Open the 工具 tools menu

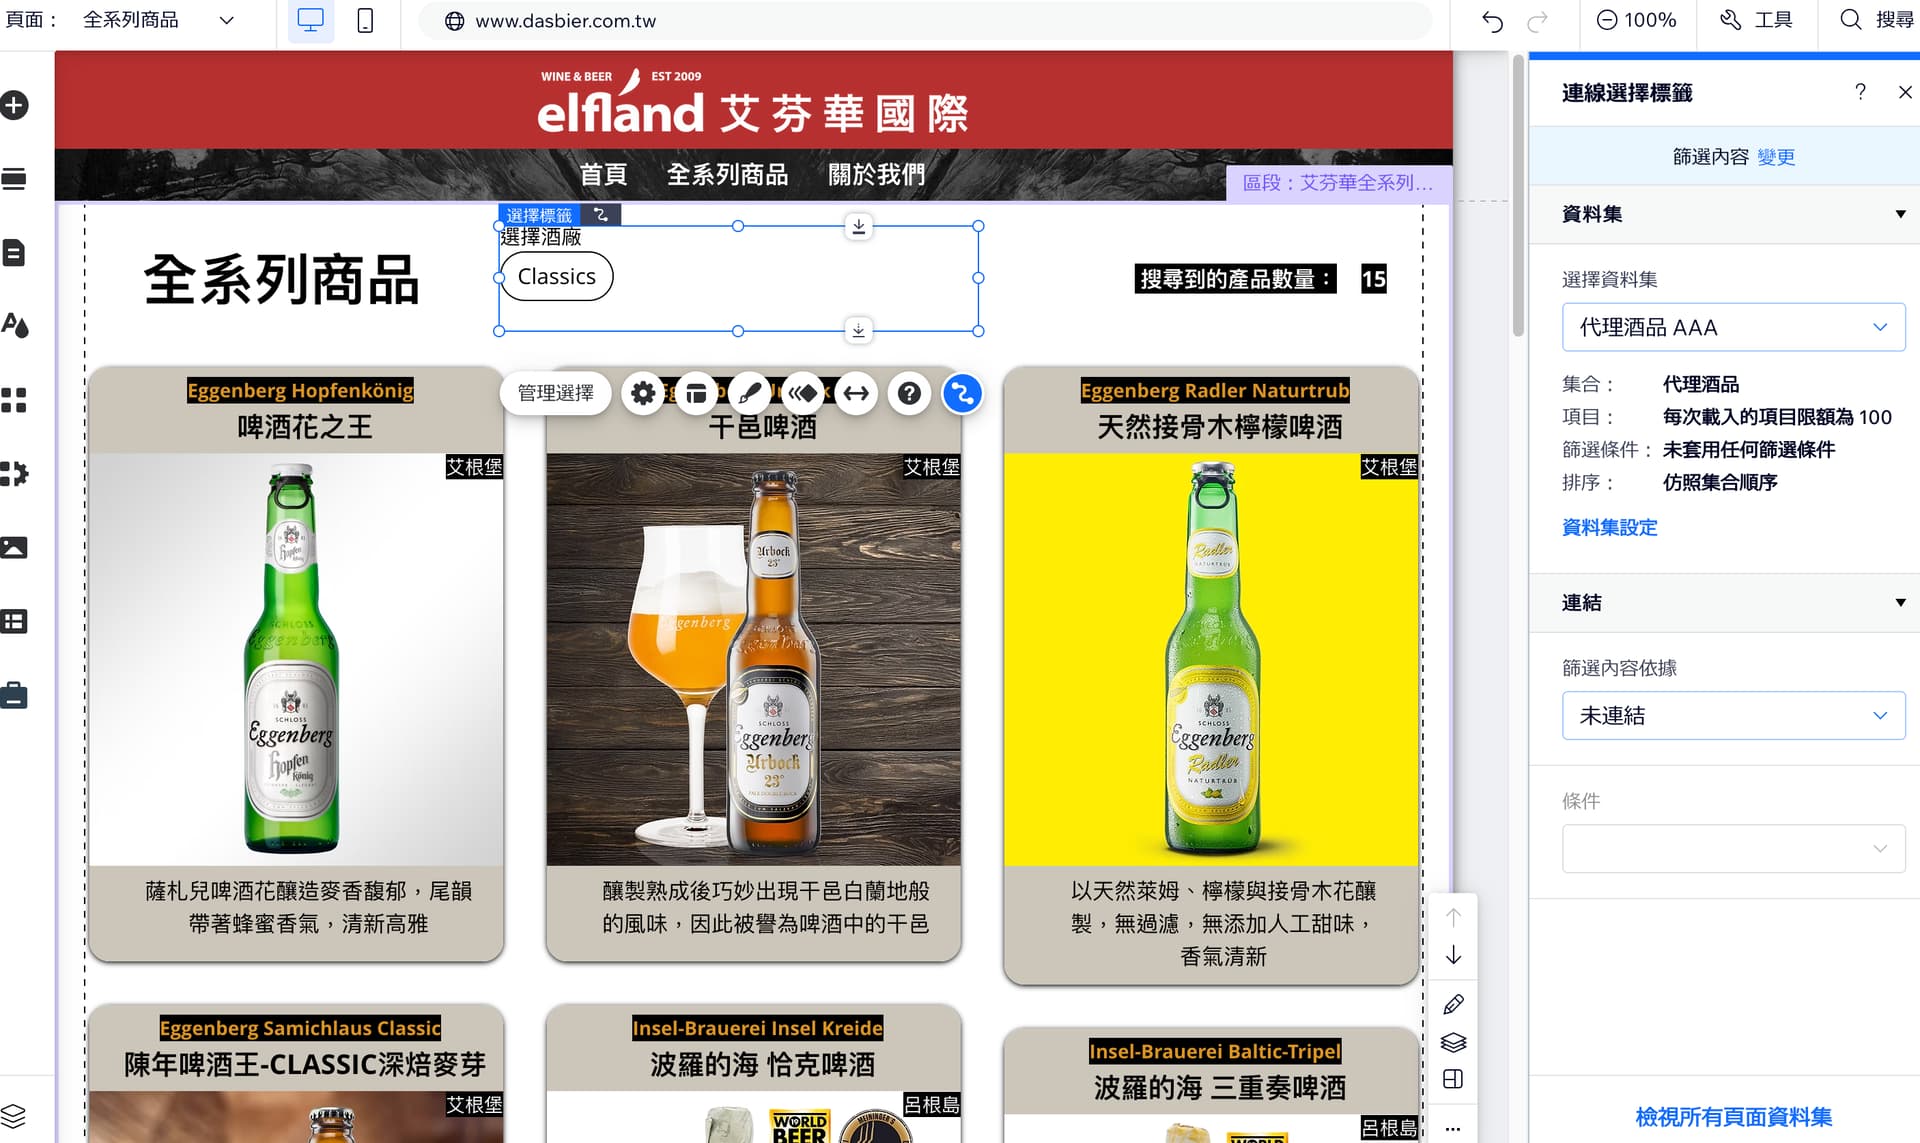[x=1756, y=20]
